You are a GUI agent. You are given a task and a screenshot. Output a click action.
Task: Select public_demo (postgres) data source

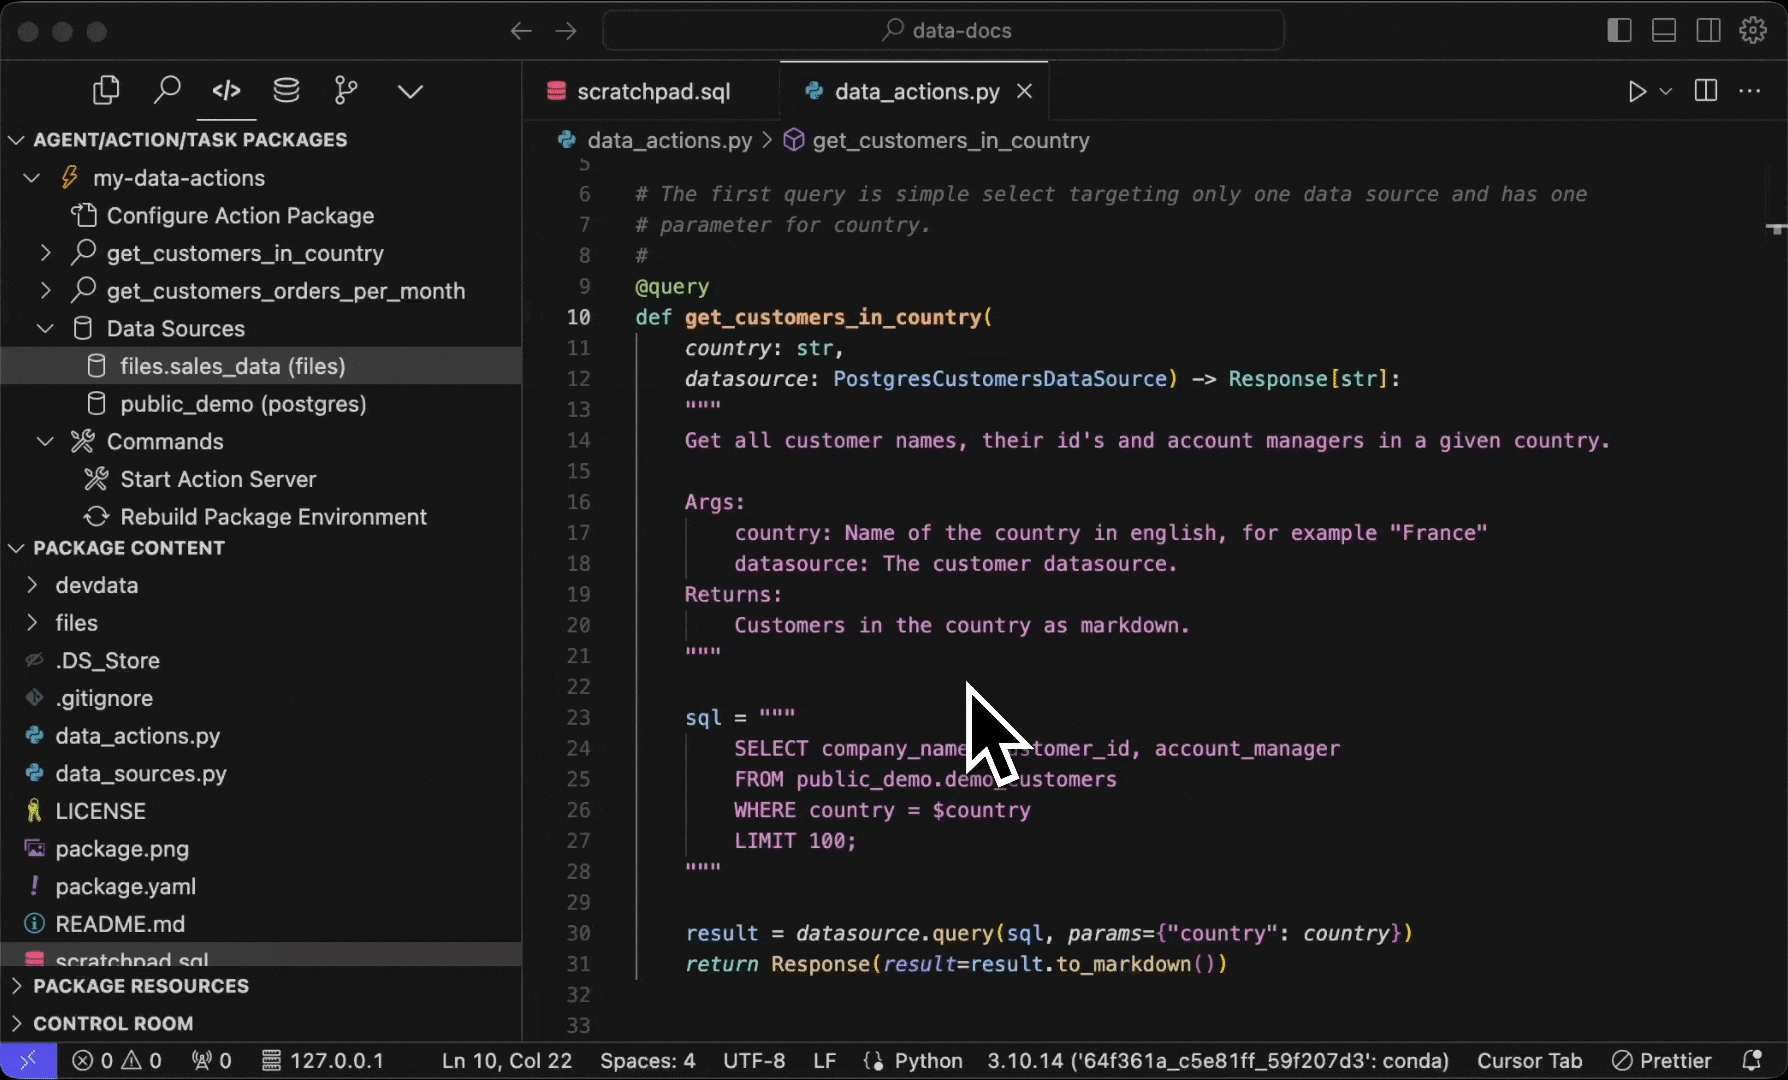(x=243, y=404)
